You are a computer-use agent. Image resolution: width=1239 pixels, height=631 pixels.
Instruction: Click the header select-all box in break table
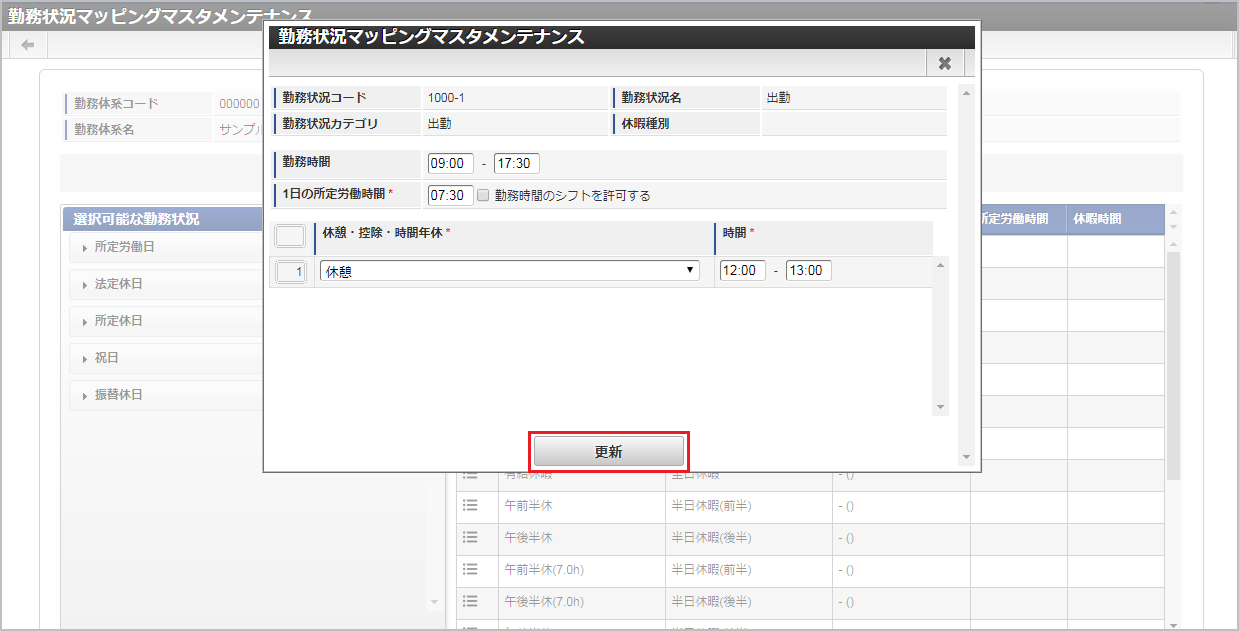point(290,237)
